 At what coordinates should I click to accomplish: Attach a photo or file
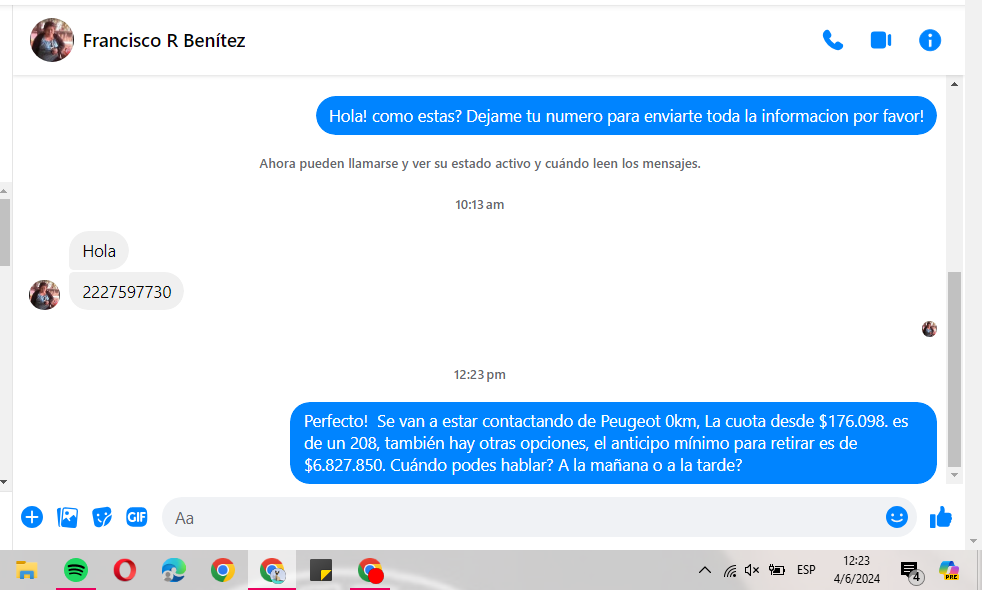pos(67,517)
